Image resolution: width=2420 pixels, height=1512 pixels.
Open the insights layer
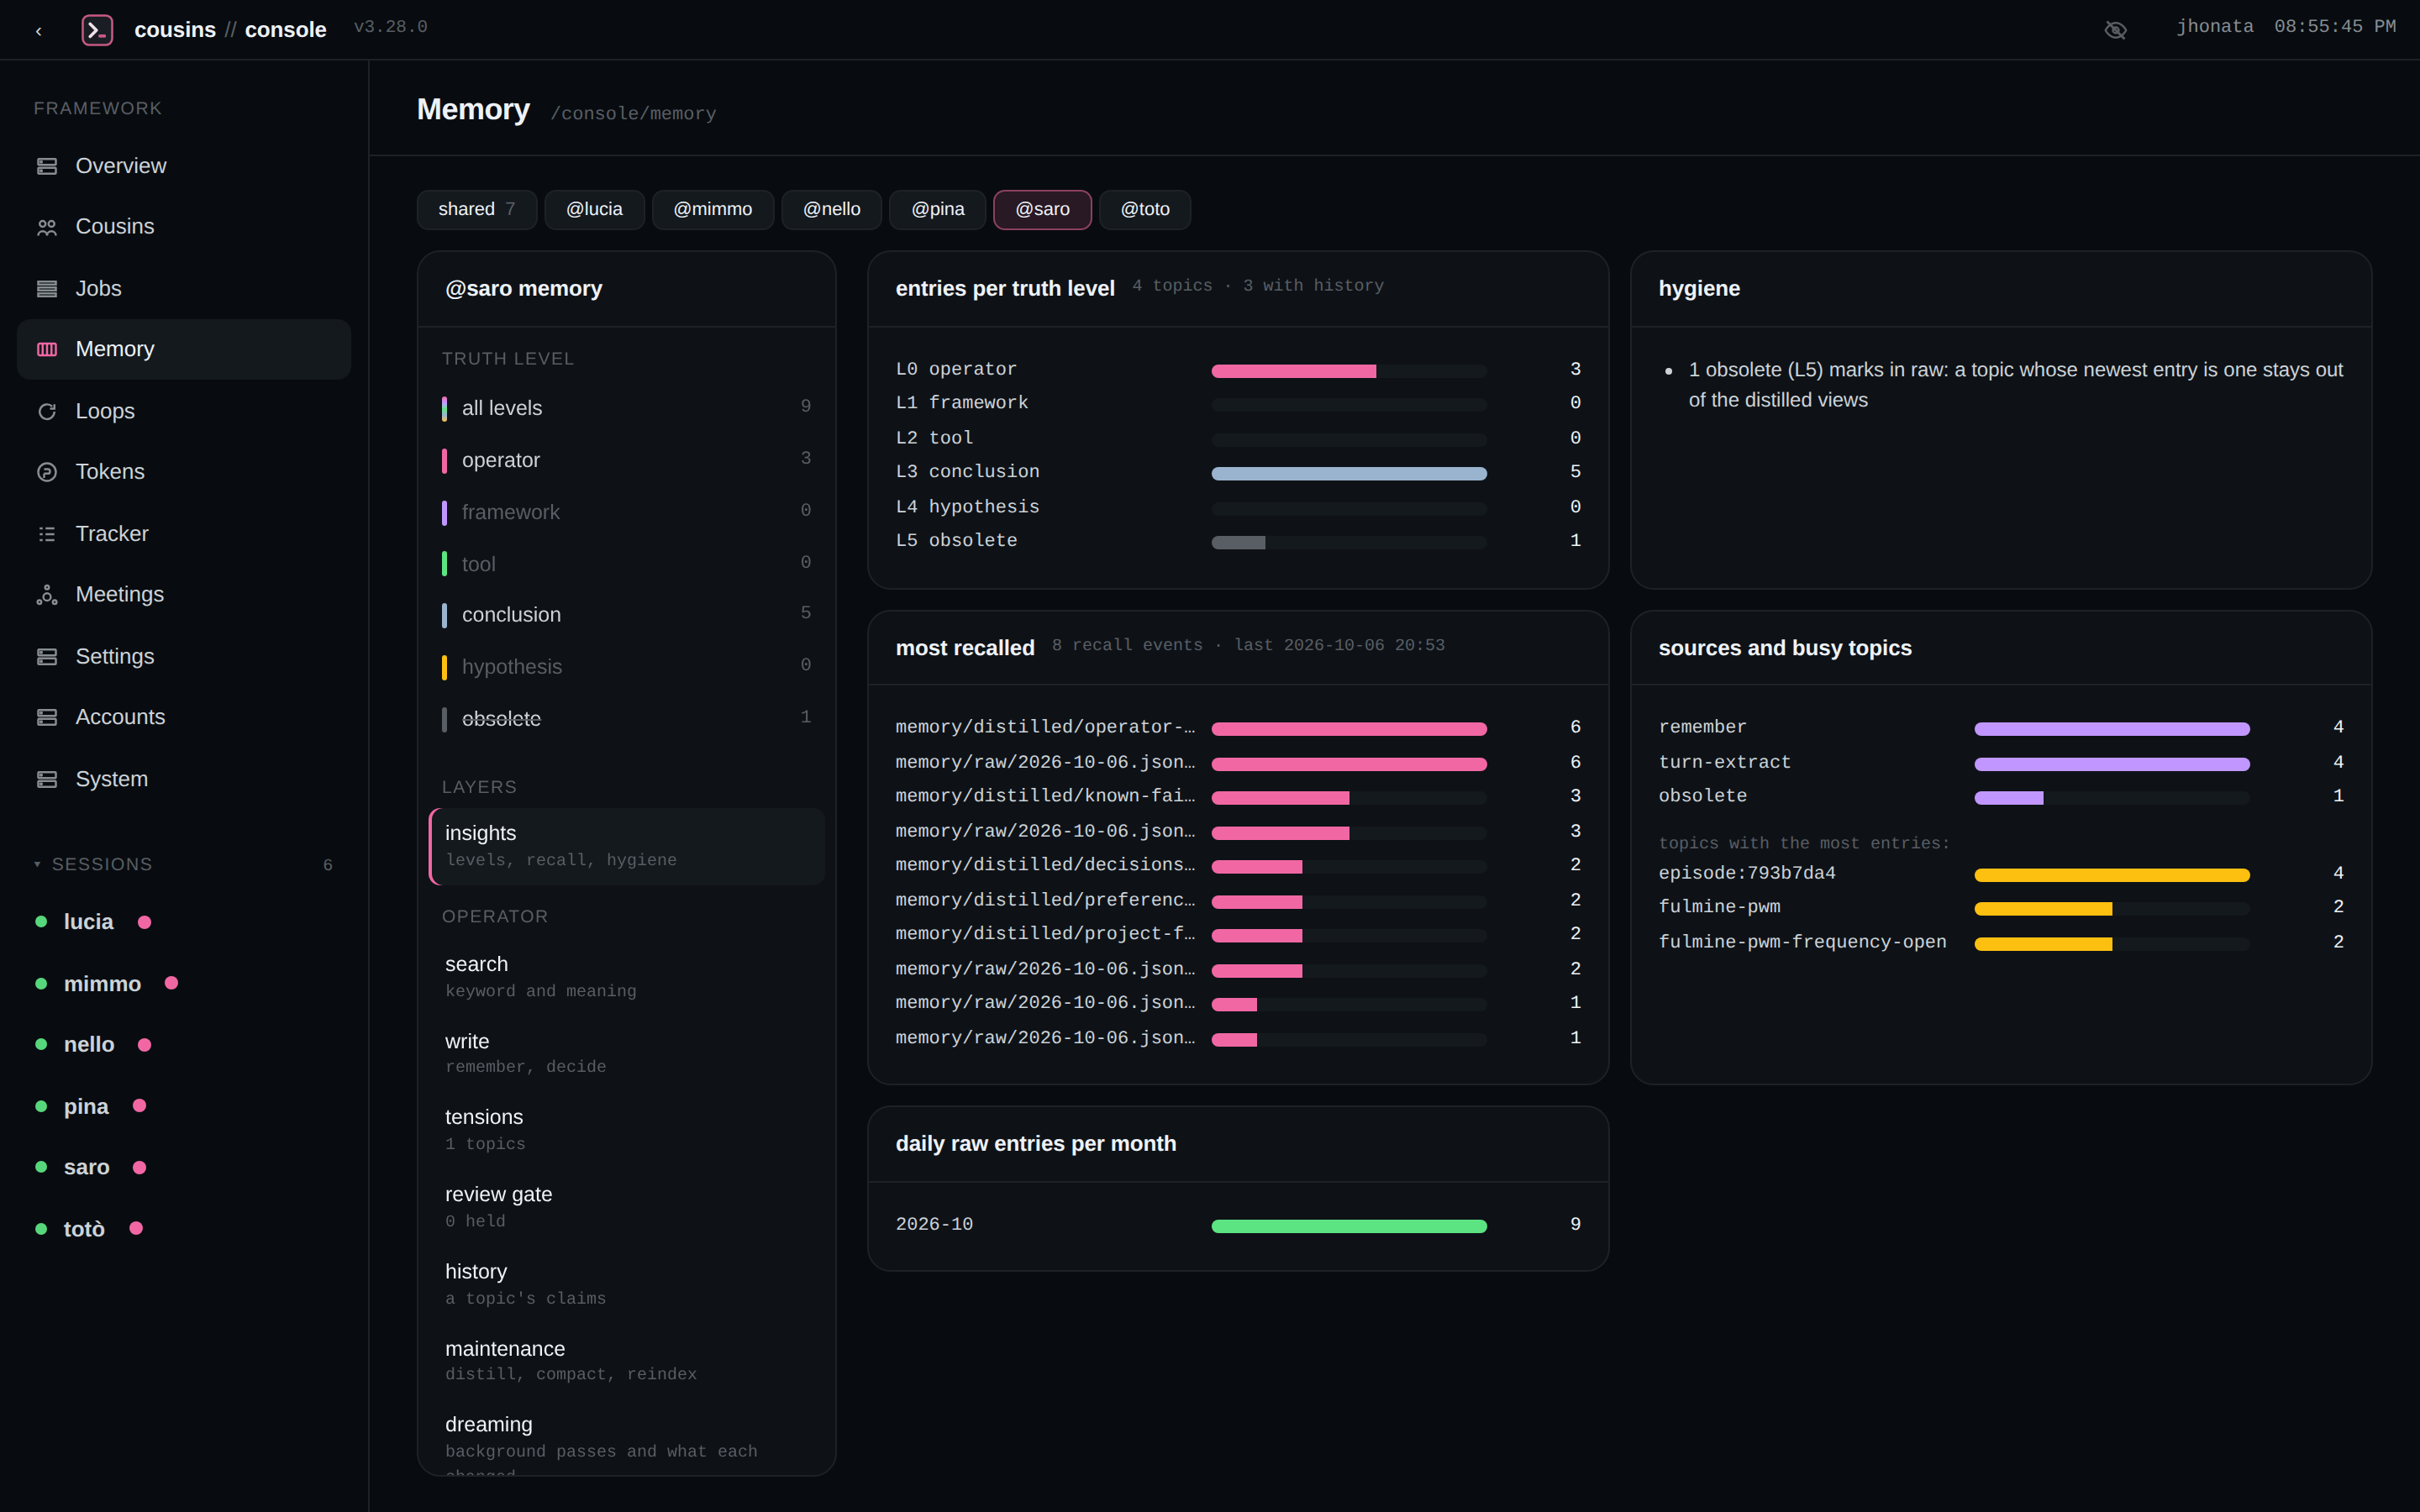pos(627,846)
